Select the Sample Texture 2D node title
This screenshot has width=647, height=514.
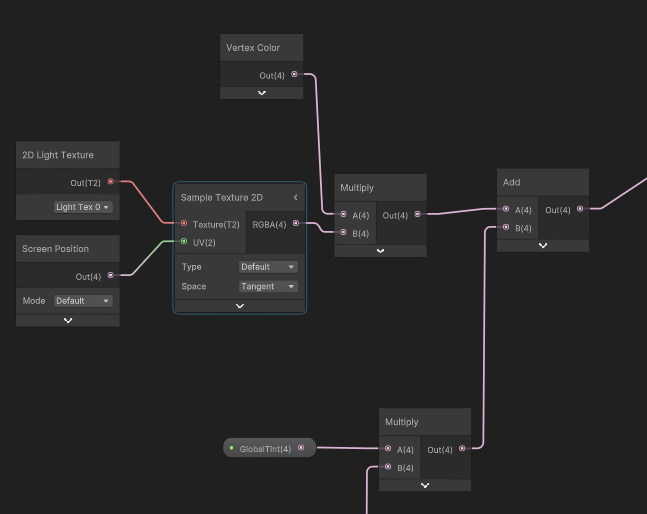click(x=222, y=198)
